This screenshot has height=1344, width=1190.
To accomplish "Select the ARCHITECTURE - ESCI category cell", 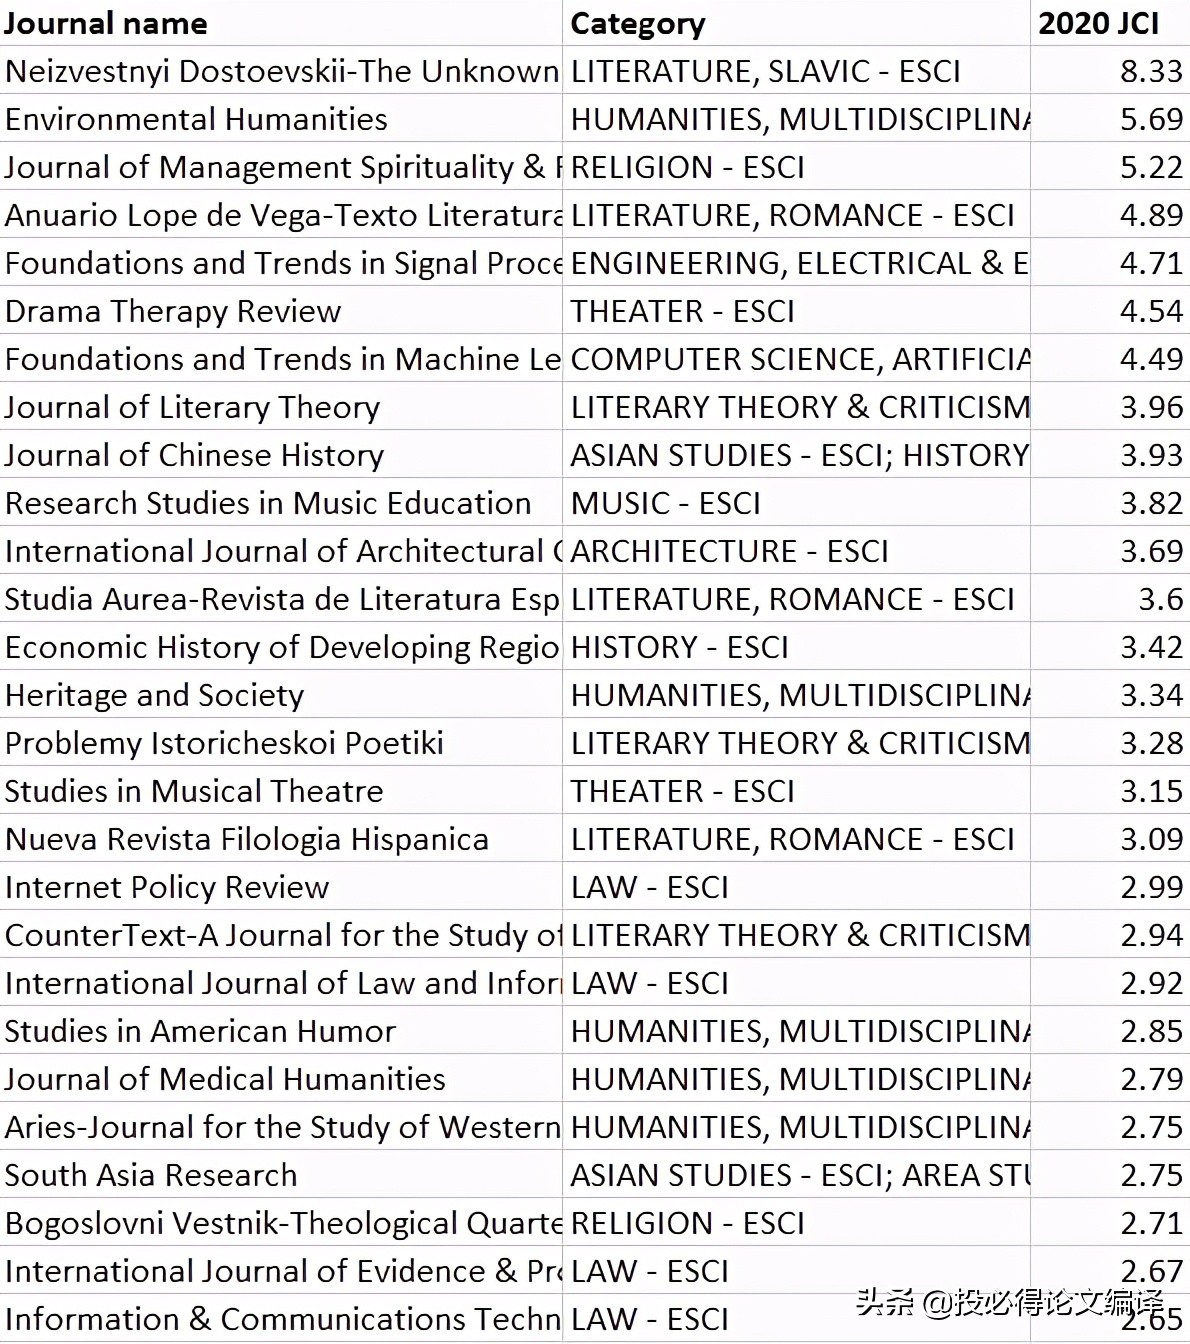I will 729,552.
